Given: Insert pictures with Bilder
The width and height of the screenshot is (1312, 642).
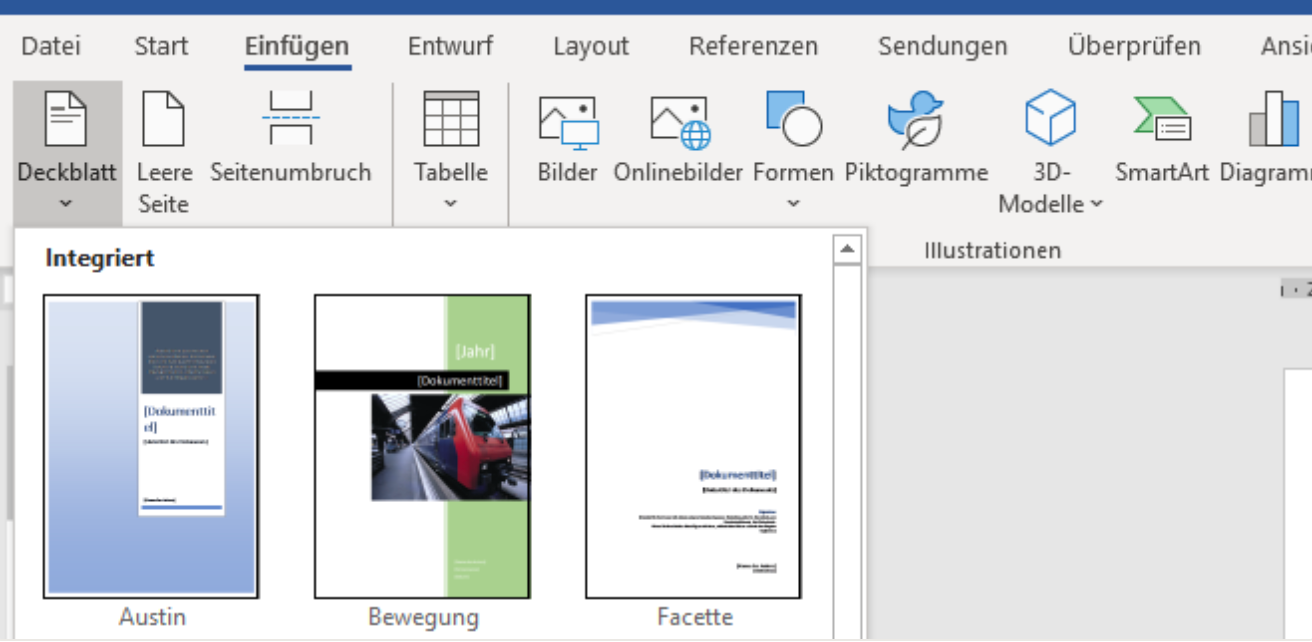Looking at the screenshot, I should click(567, 138).
